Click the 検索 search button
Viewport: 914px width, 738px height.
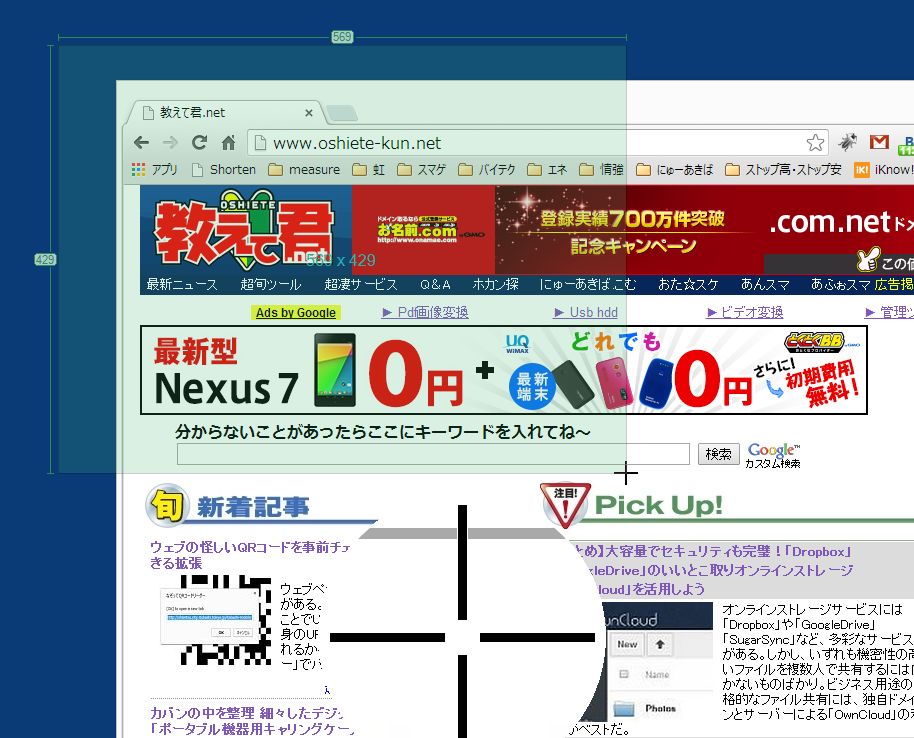pyautogui.click(x=718, y=454)
